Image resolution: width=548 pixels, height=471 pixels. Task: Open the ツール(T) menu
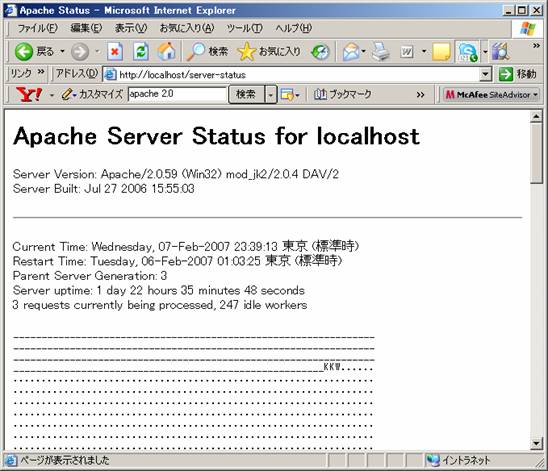point(244,28)
